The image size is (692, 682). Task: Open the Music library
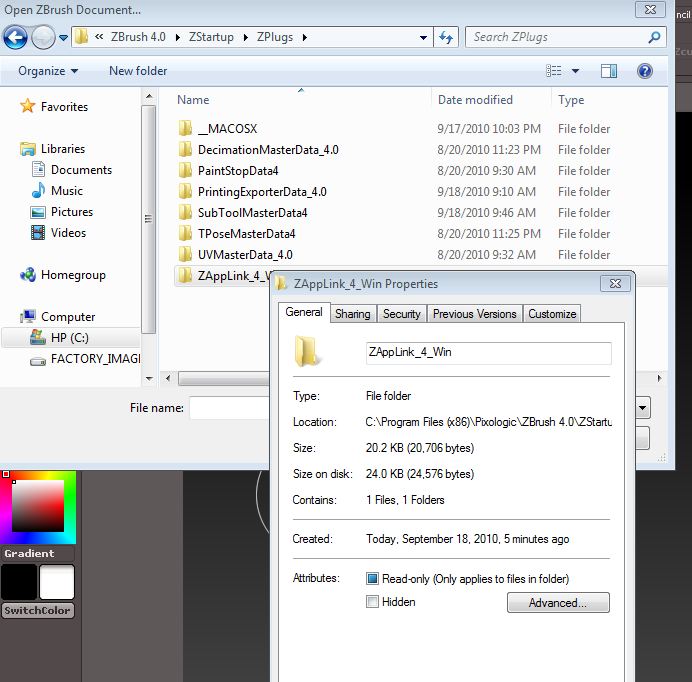tap(57, 191)
